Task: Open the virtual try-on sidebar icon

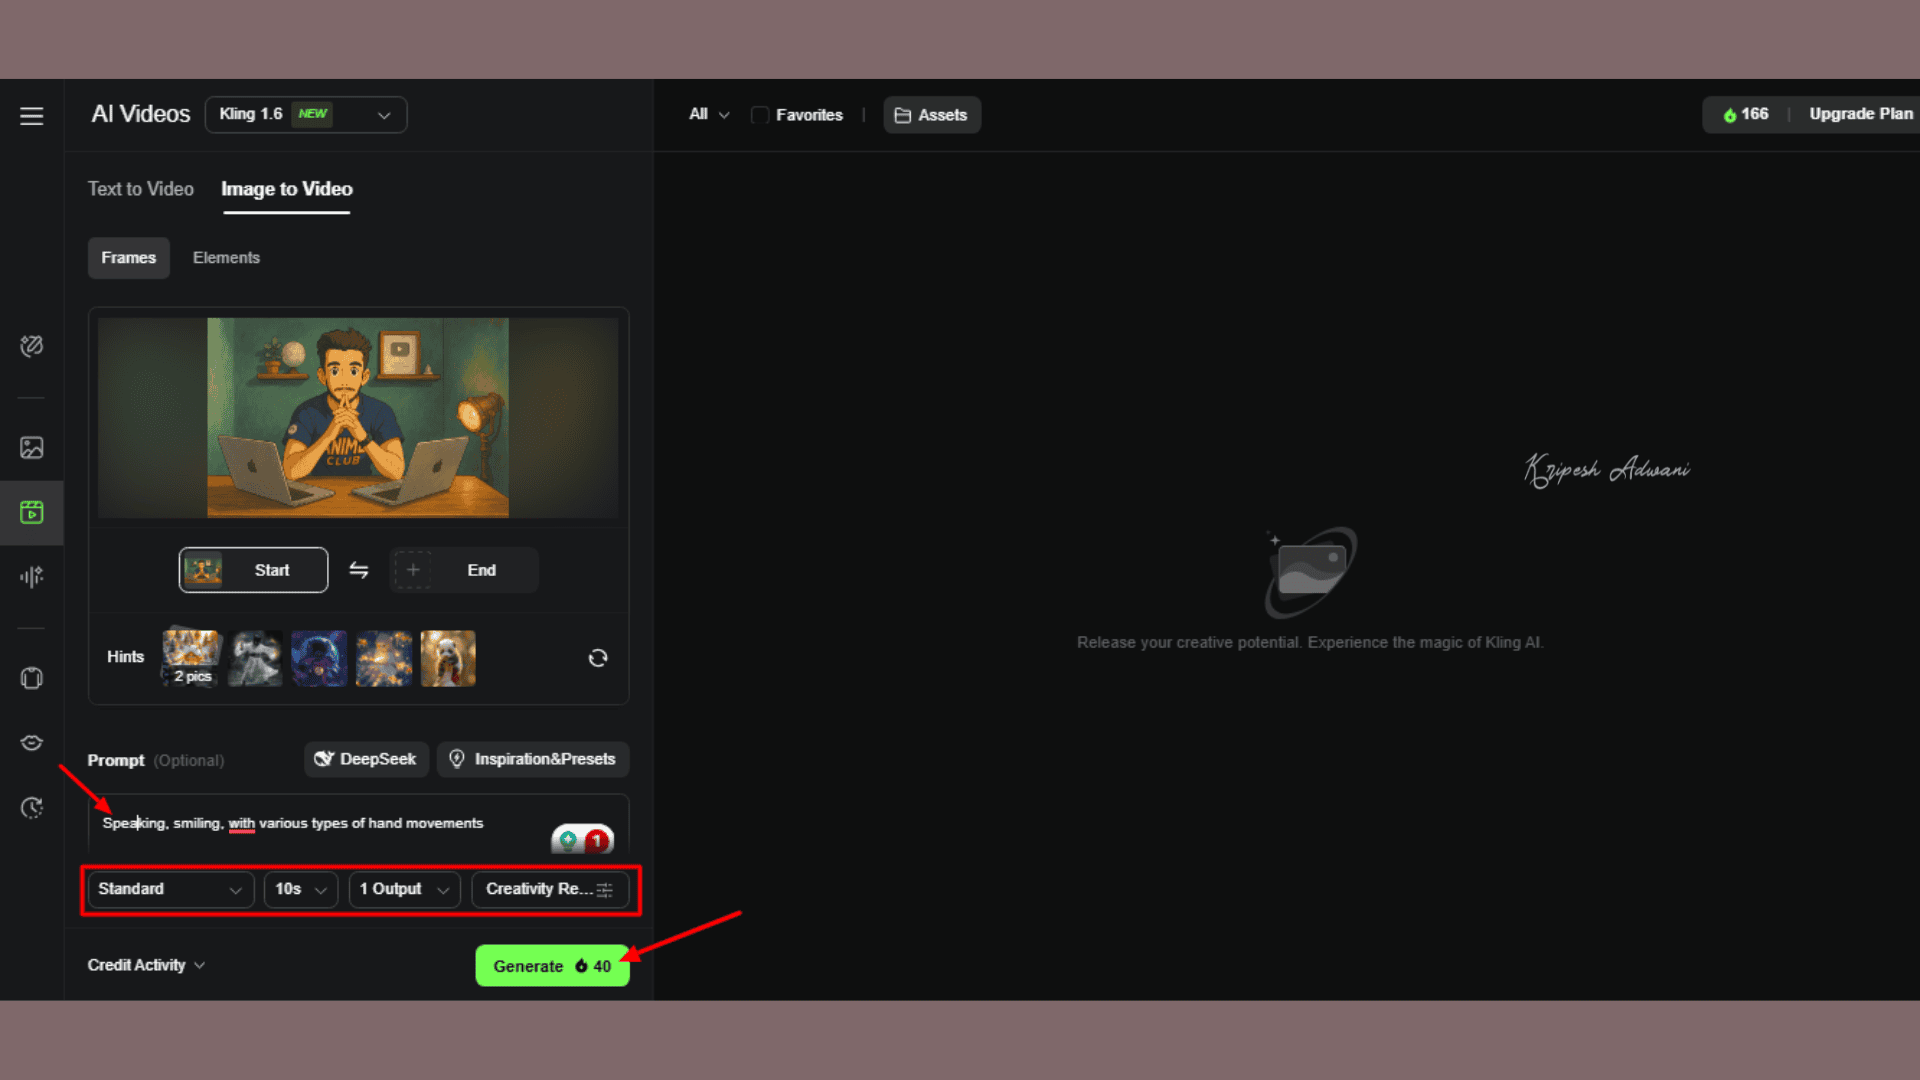Action: pyautogui.click(x=32, y=678)
